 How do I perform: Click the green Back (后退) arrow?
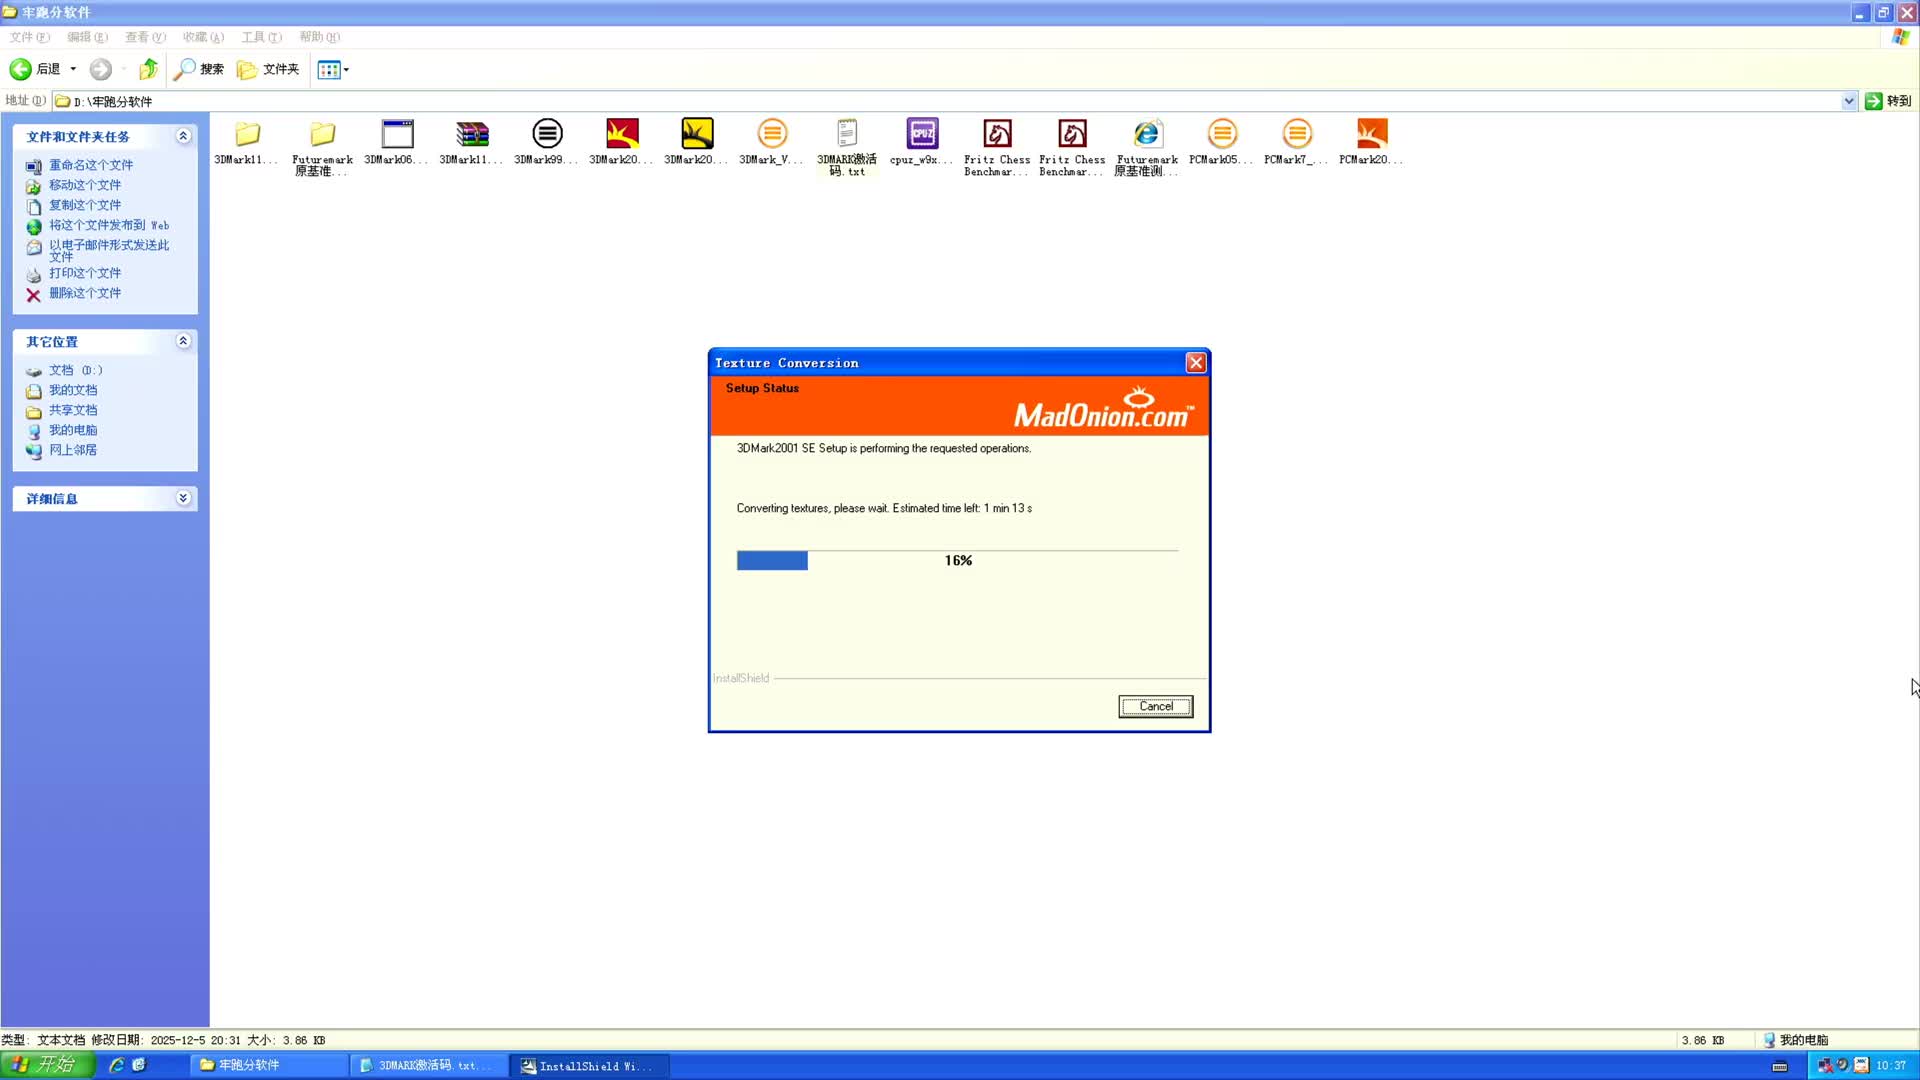coord(20,69)
